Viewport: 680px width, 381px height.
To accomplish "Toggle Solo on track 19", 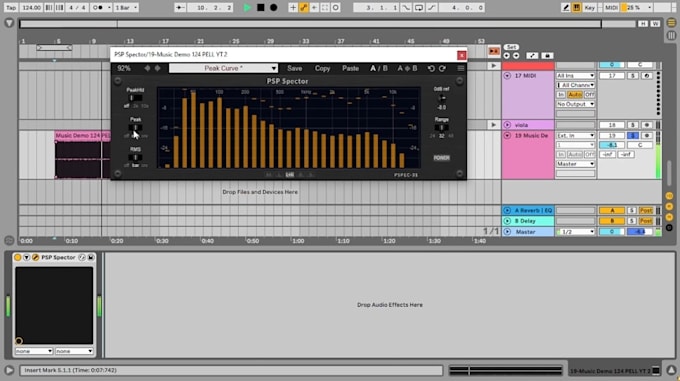I will point(633,136).
